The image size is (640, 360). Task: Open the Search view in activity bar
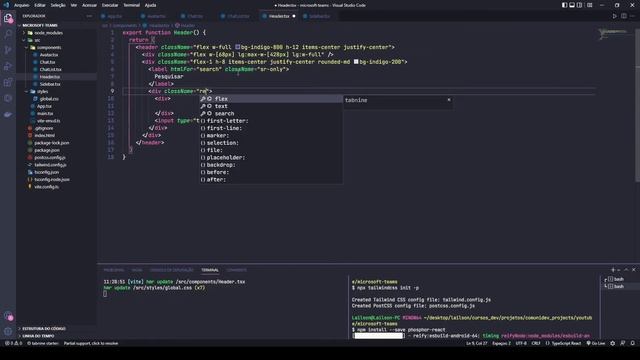pos(8,34)
